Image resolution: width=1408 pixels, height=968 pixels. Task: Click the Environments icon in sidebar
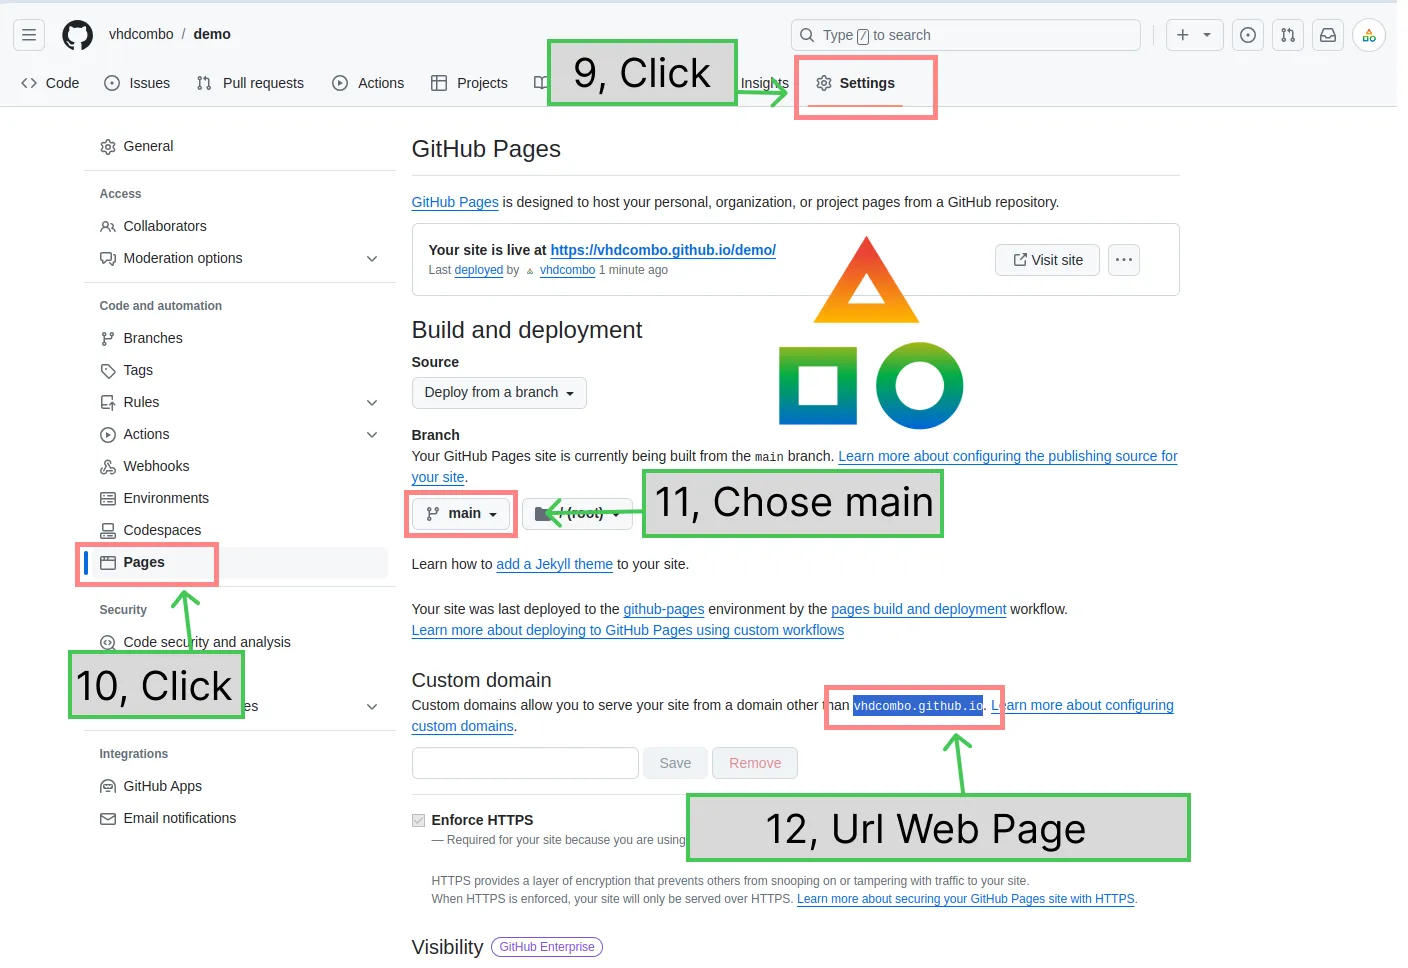(108, 499)
